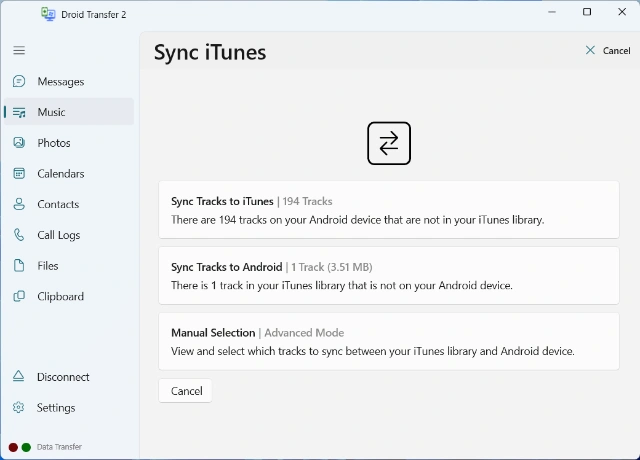The image size is (640, 460).
Task: Click the Settings gear icon
Action: [19, 408]
